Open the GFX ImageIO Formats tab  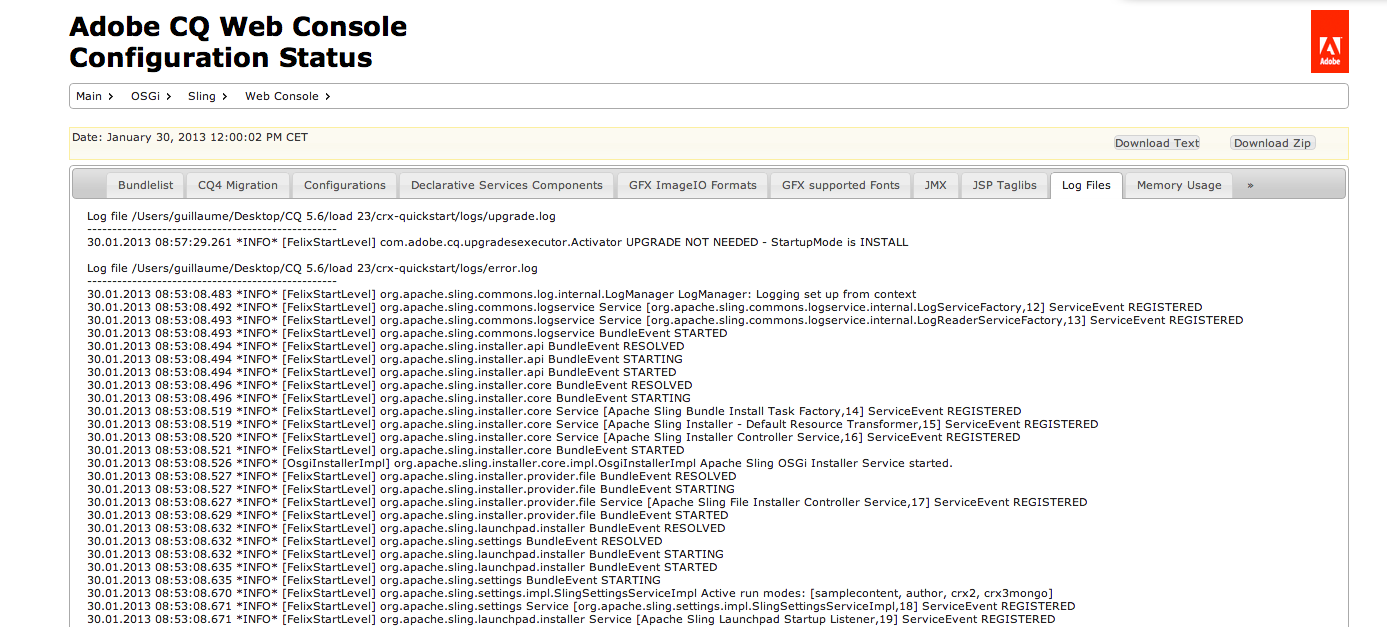click(x=693, y=185)
